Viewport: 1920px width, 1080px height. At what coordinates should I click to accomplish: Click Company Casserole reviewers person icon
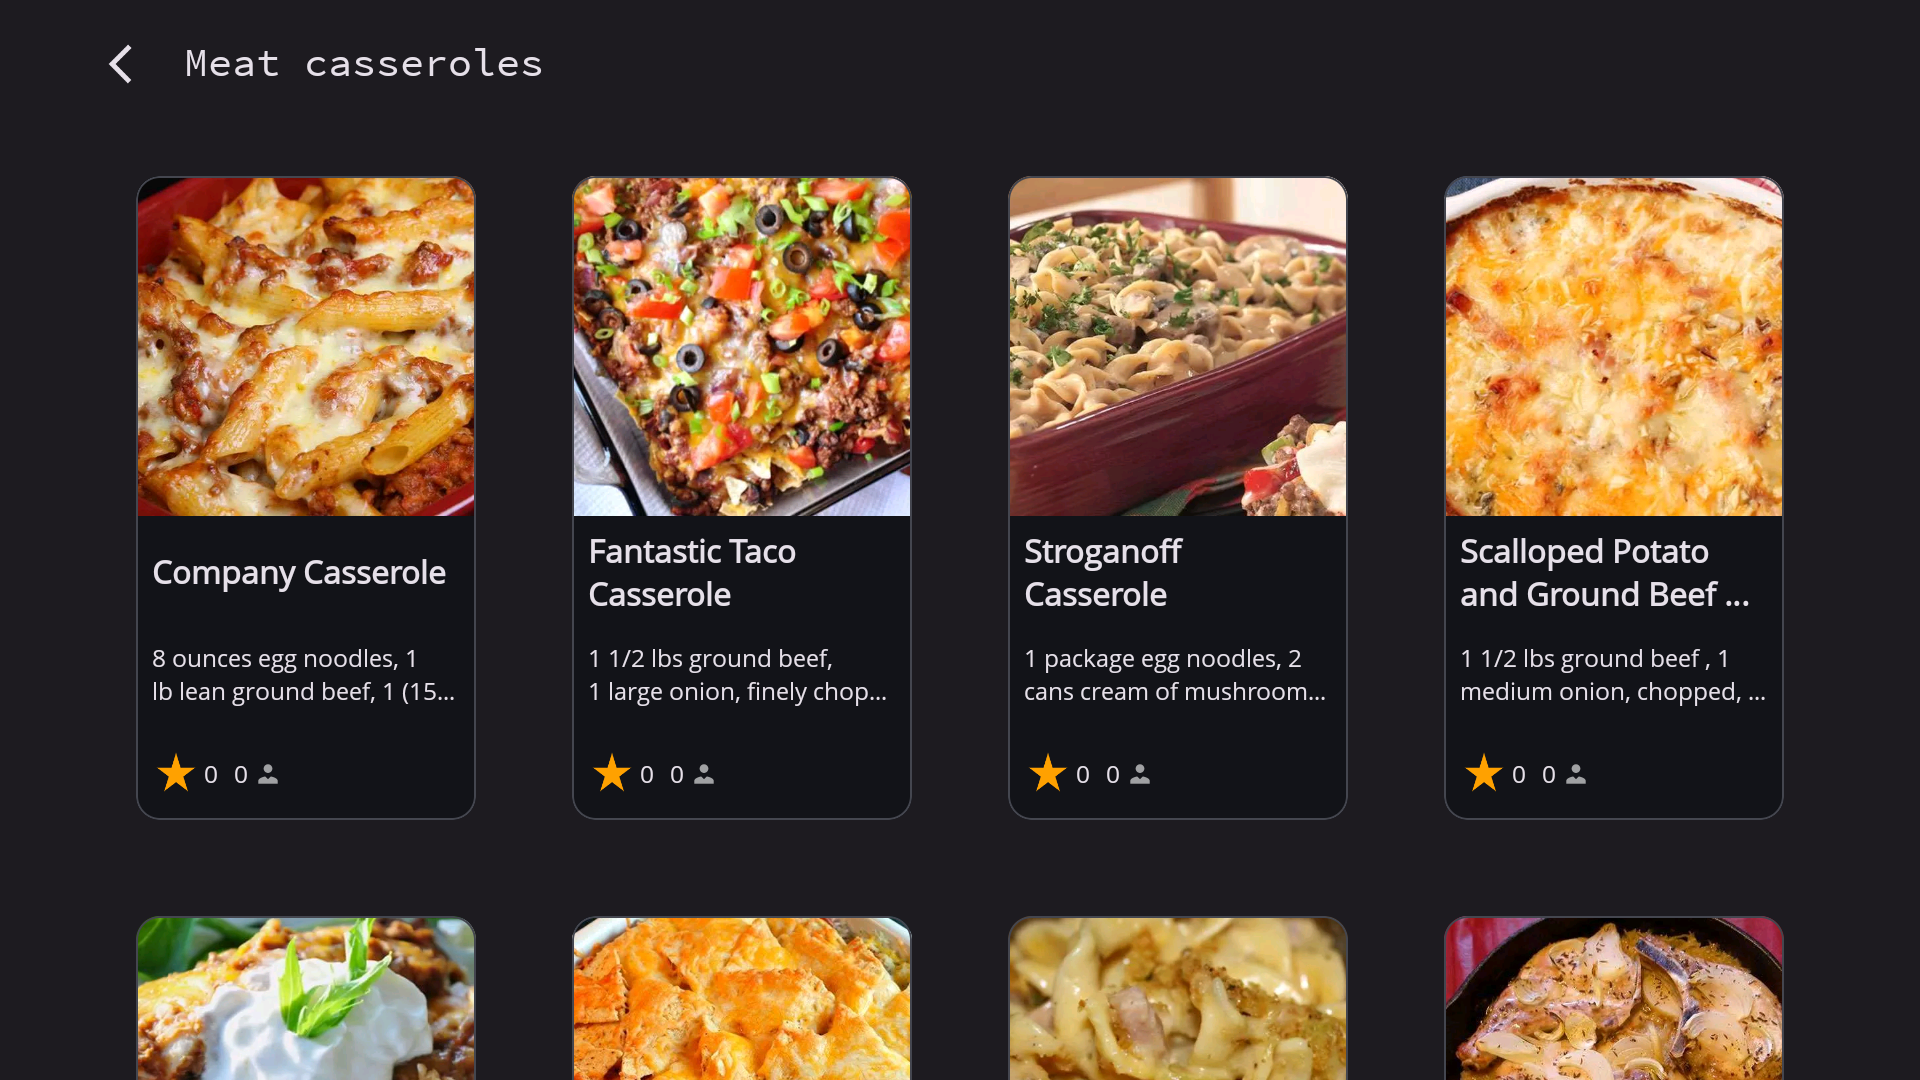pos(268,774)
